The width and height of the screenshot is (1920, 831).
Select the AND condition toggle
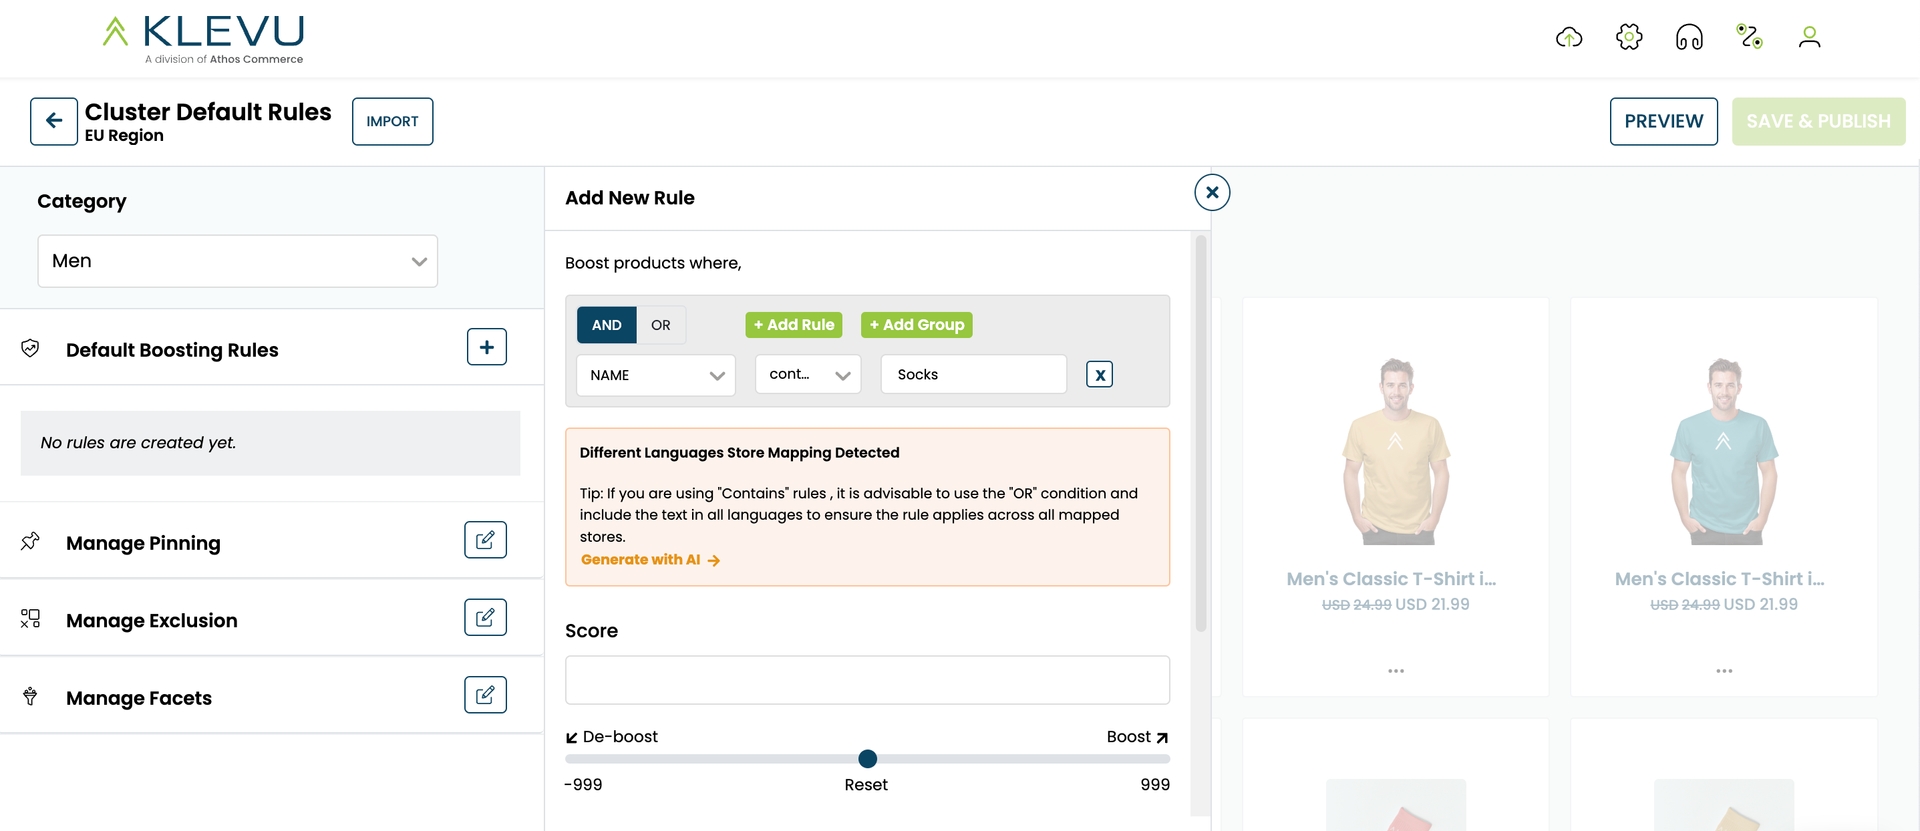click(x=606, y=325)
